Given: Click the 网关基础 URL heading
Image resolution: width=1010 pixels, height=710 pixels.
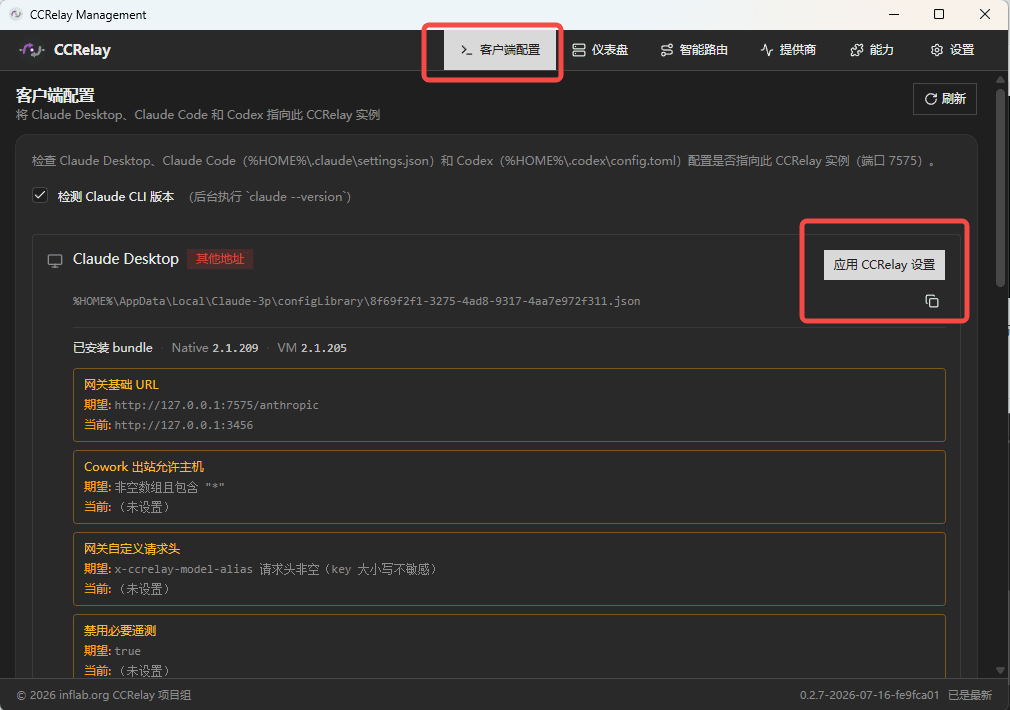Looking at the screenshot, I should pyautogui.click(x=121, y=385).
